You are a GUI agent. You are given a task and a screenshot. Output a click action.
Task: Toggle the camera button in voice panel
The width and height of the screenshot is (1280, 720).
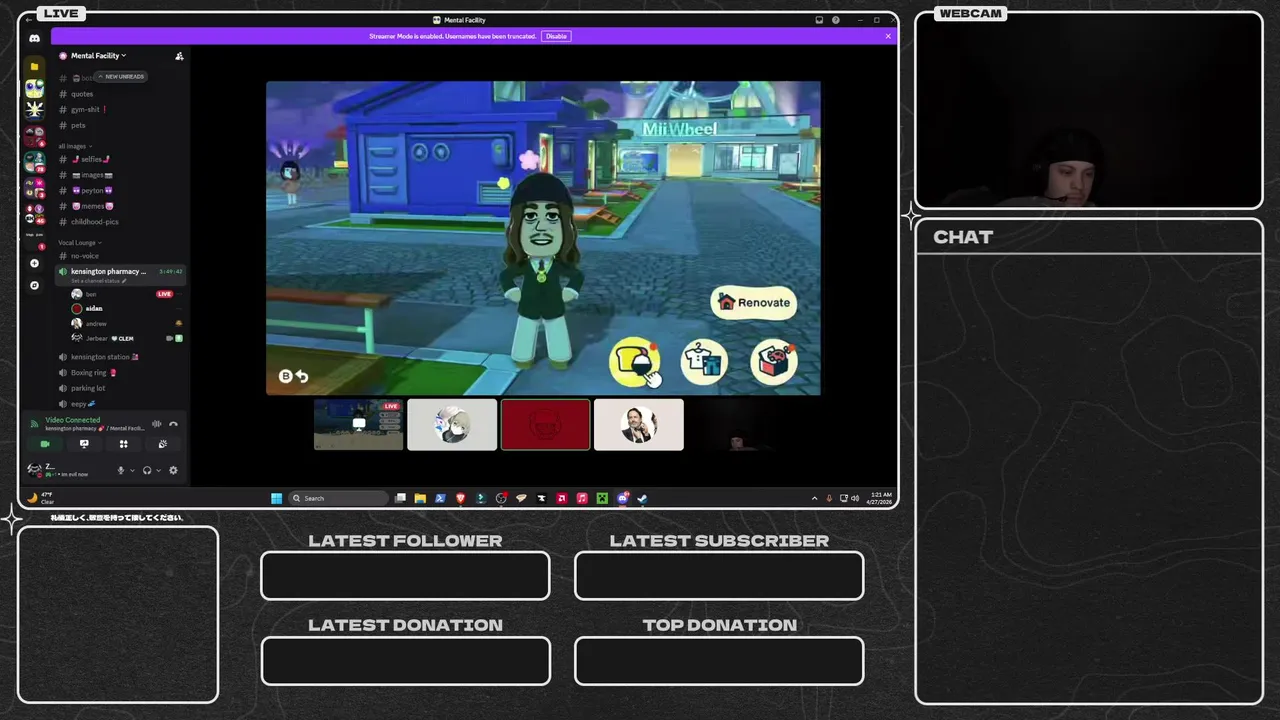[45, 444]
